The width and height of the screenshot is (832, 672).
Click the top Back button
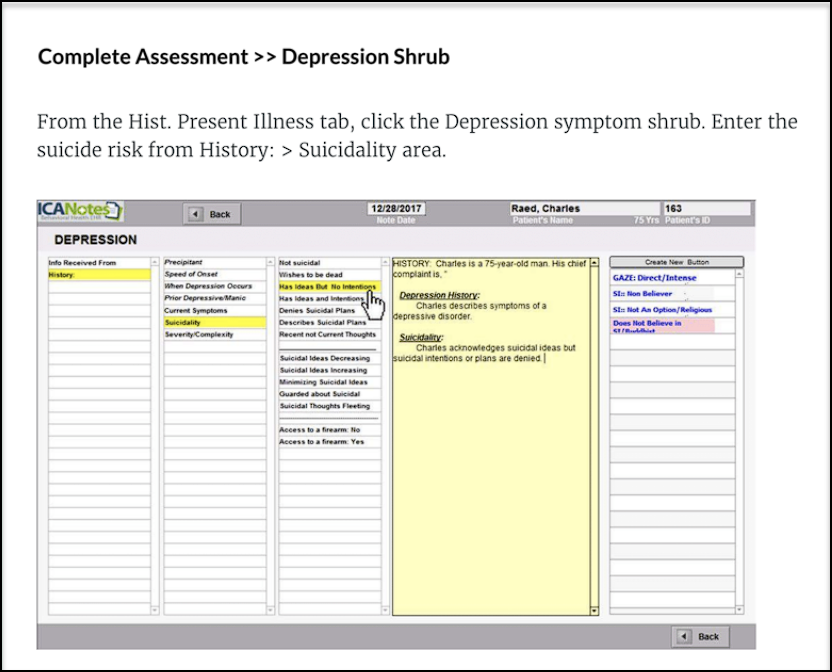pyautogui.click(x=212, y=214)
